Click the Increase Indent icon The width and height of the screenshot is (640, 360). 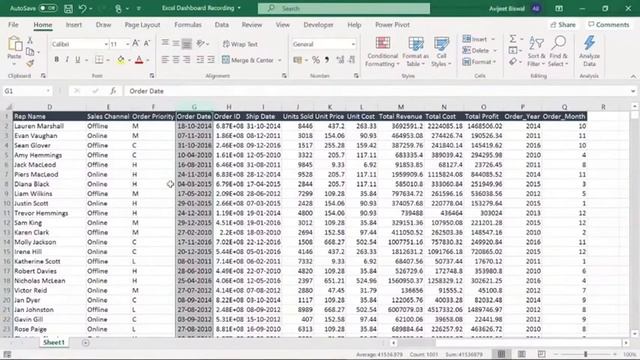pyautogui.click(x=211, y=60)
